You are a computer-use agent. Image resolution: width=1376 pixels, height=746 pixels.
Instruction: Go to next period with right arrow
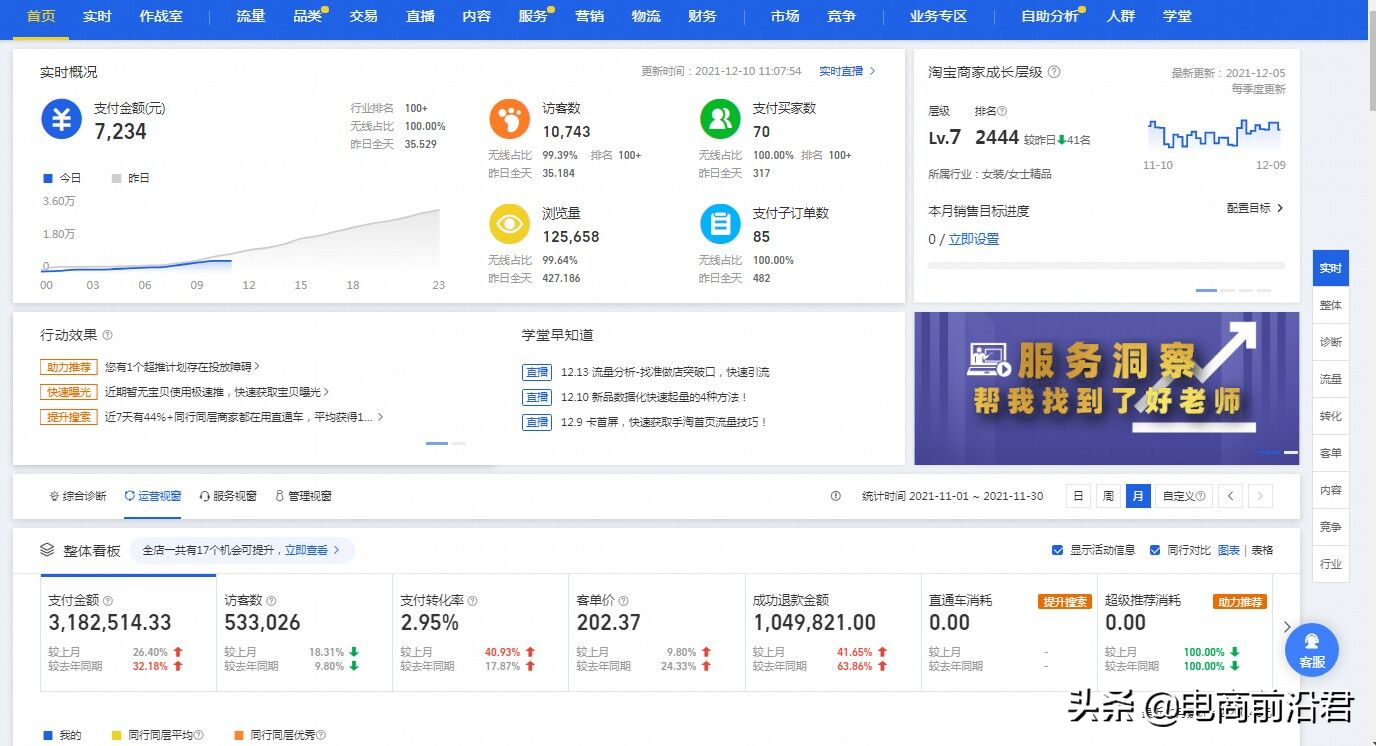click(x=1260, y=496)
